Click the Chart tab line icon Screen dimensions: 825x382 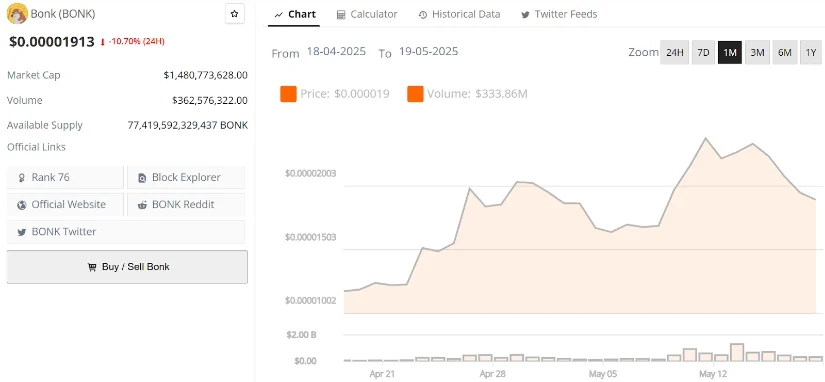click(x=279, y=15)
